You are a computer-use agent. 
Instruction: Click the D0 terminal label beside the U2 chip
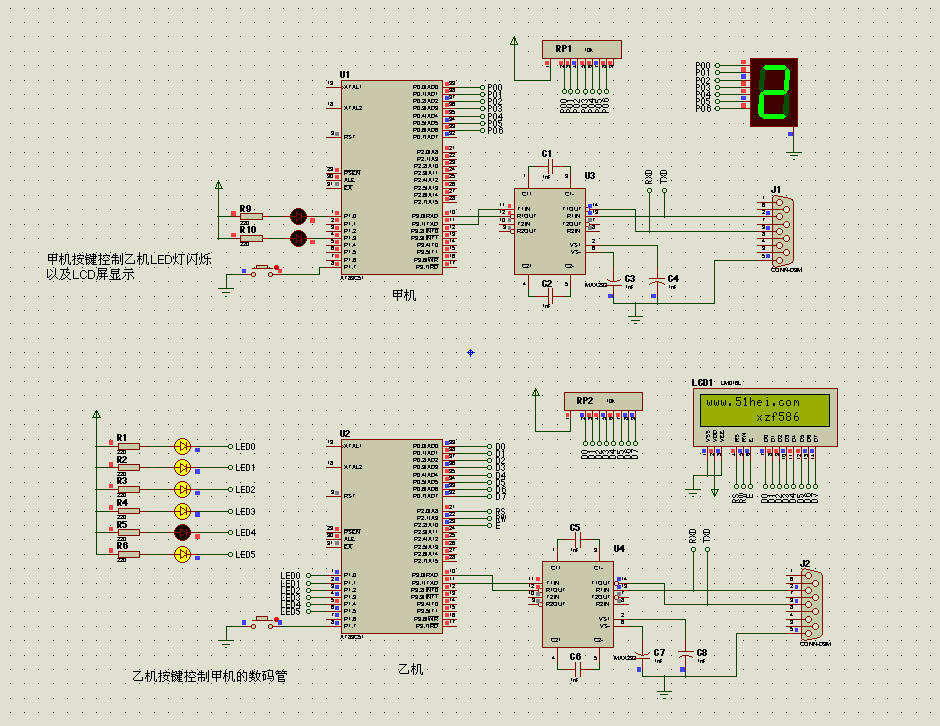coord(501,447)
